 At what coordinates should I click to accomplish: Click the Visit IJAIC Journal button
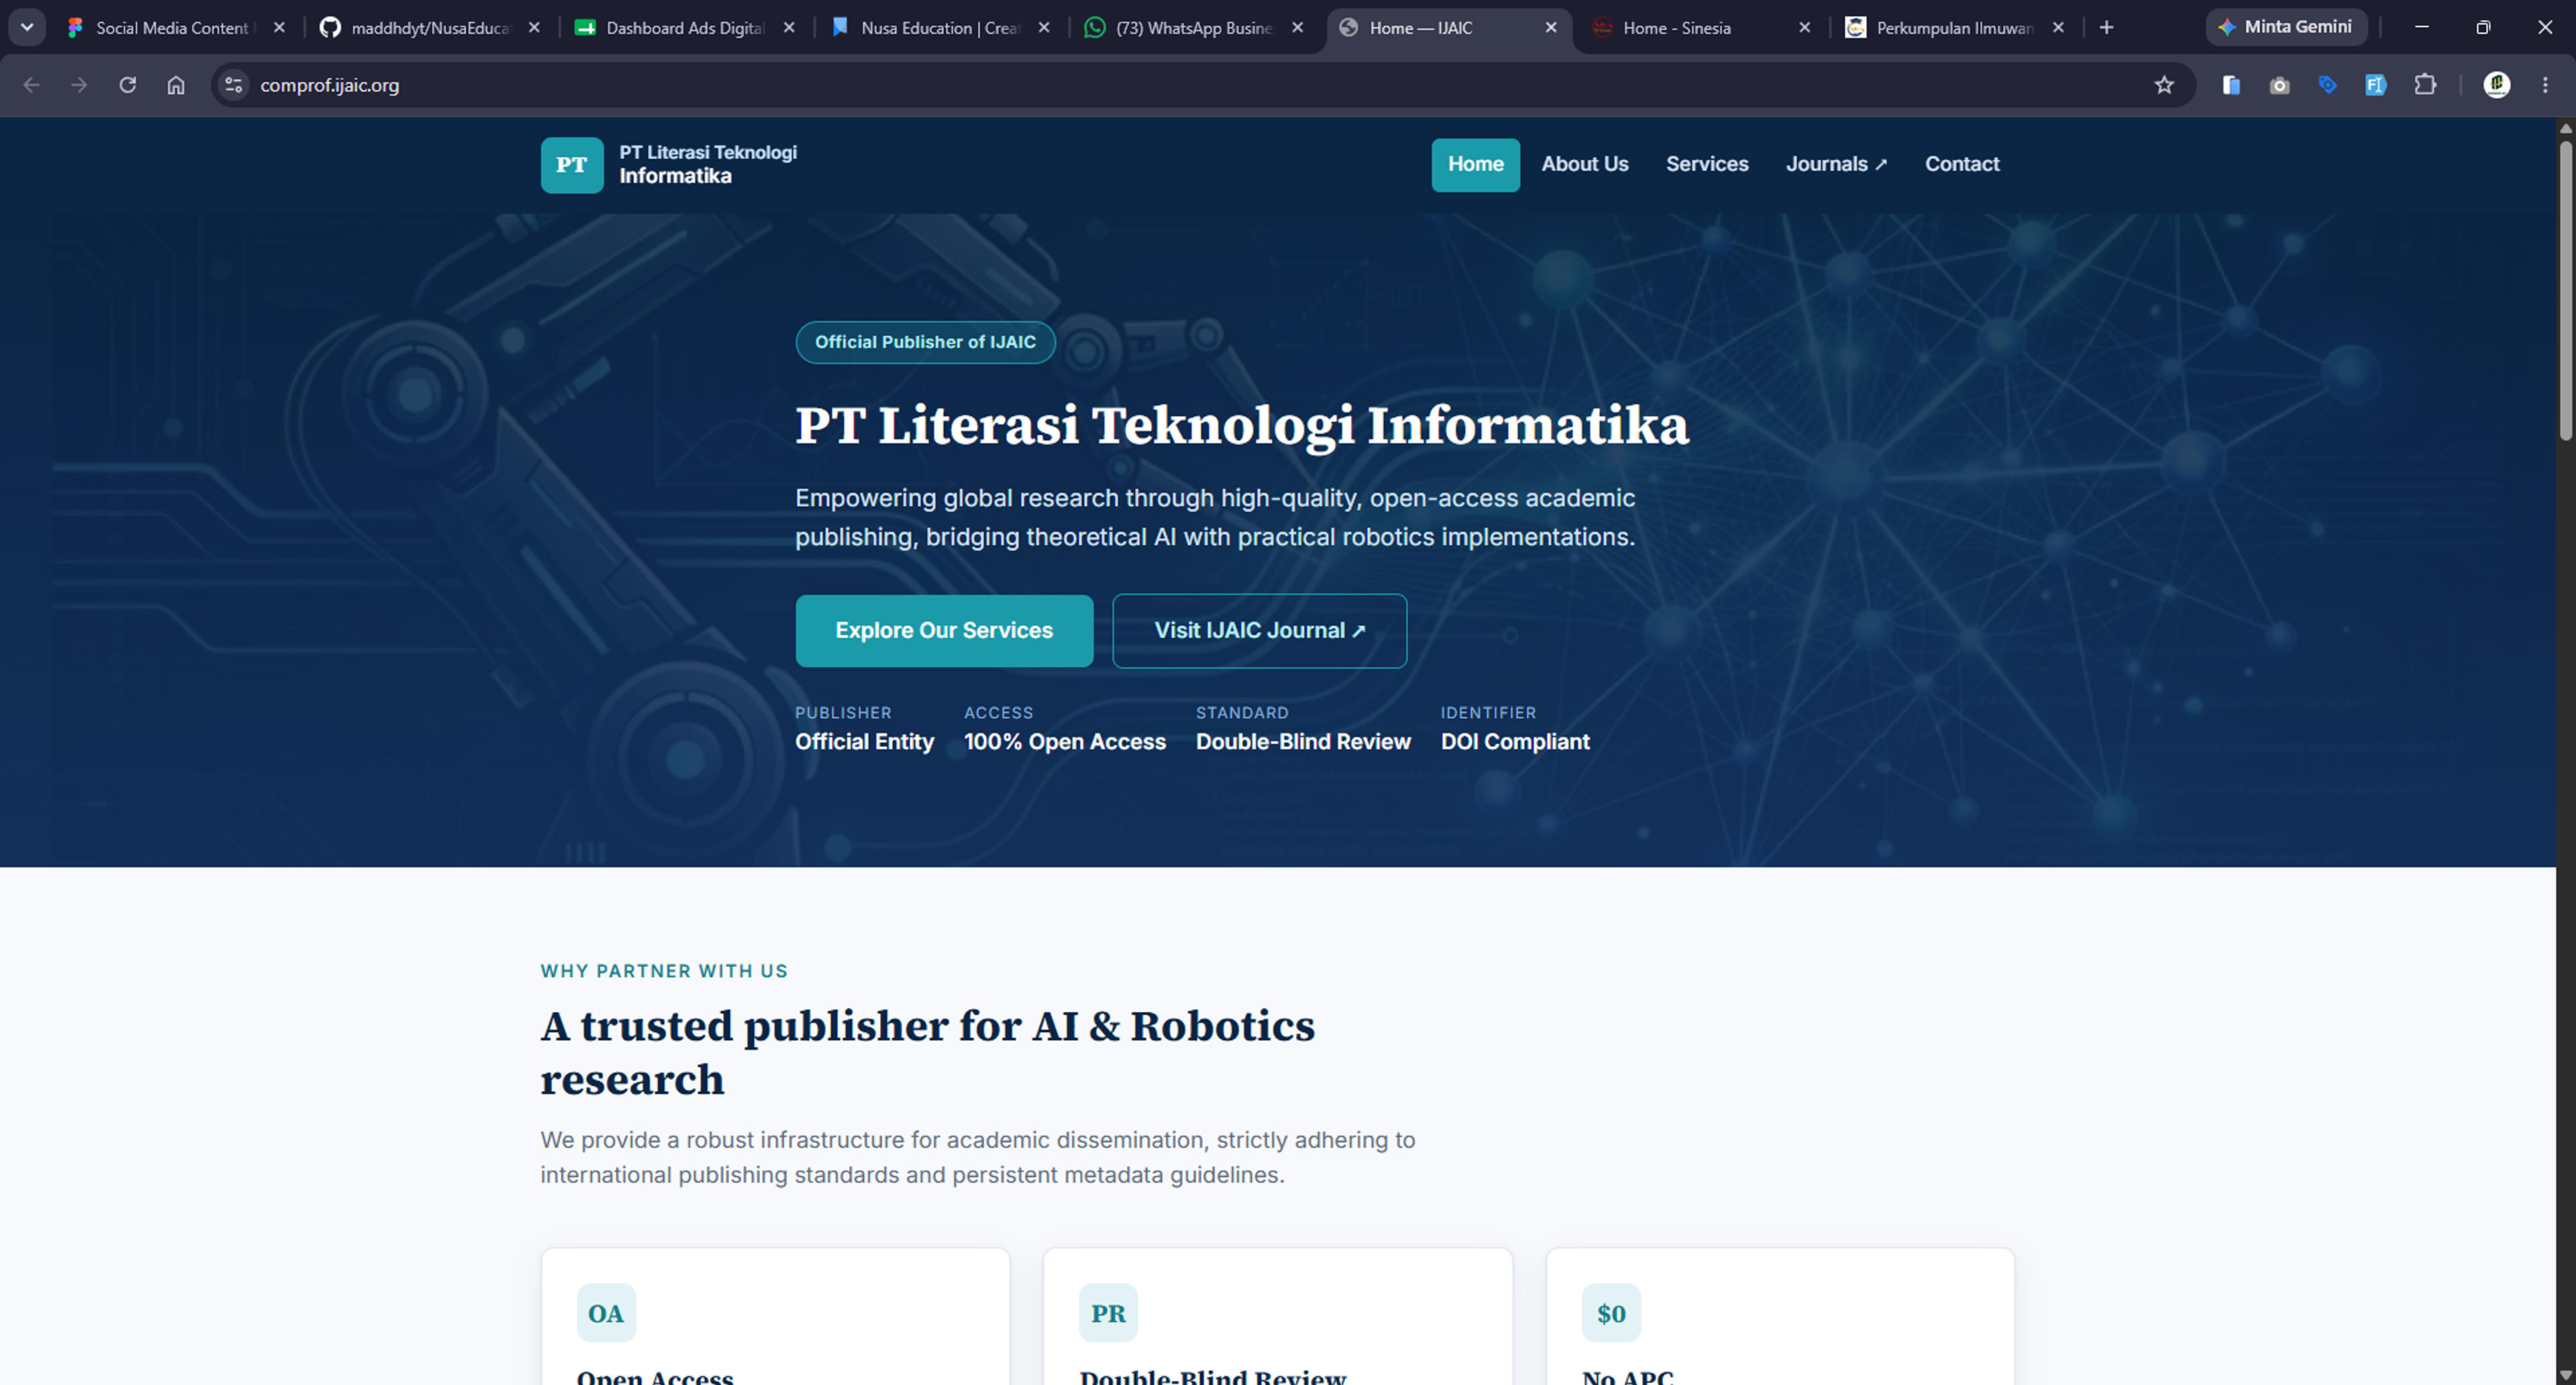pyautogui.click(x=1259, y=631)
